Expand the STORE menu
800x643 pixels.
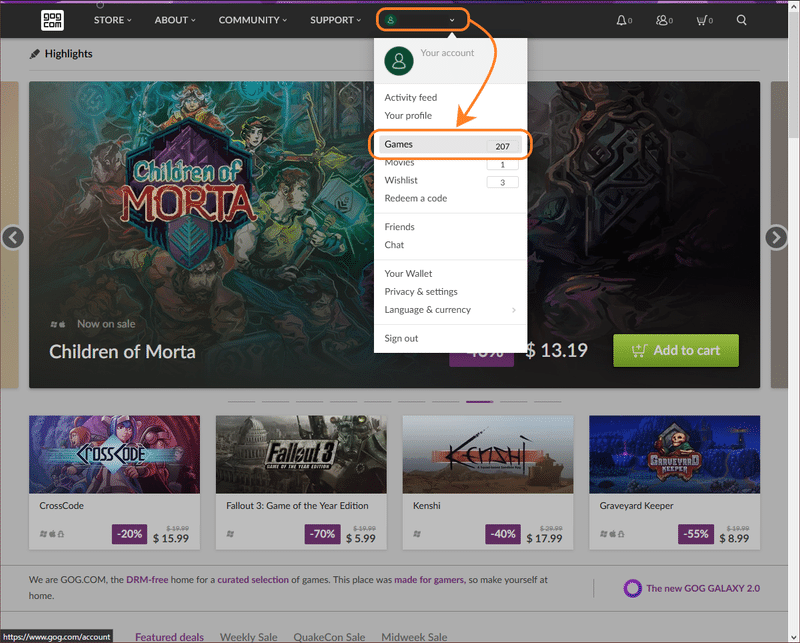112,20
